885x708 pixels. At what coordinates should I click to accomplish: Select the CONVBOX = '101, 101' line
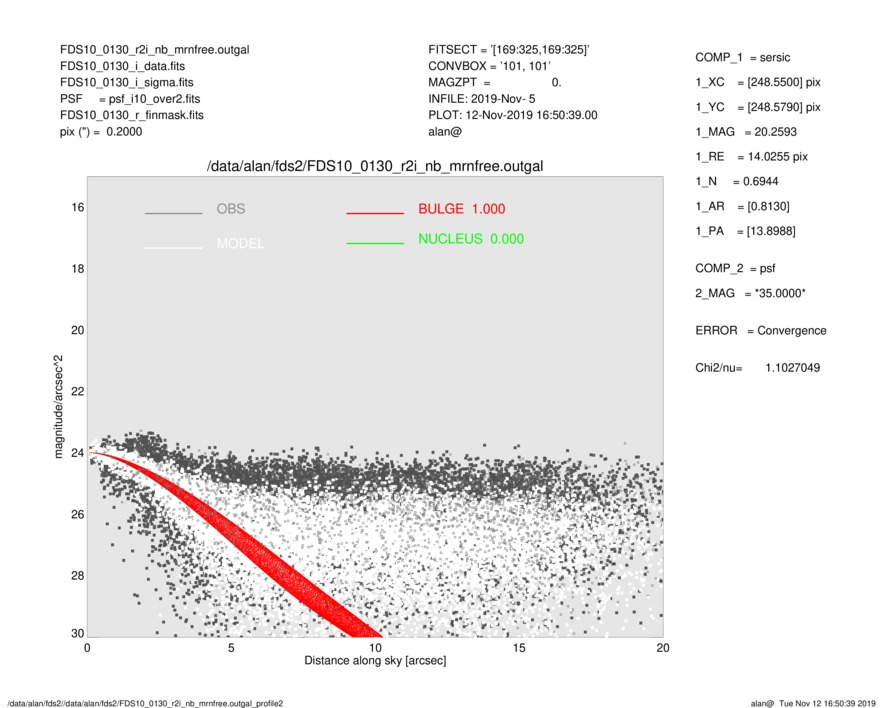[x=489, y=66]
